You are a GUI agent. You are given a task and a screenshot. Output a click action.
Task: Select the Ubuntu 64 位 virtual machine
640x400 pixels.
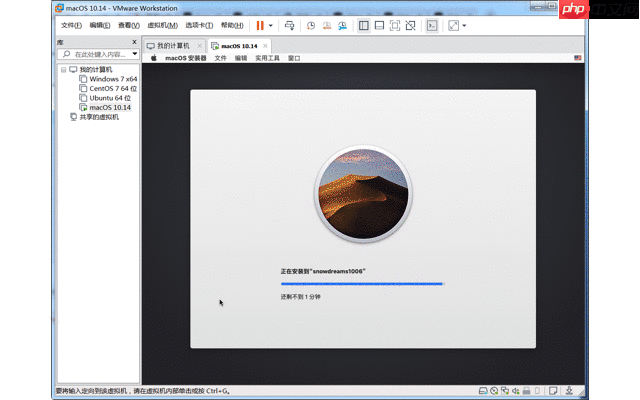tap(110, 98)
